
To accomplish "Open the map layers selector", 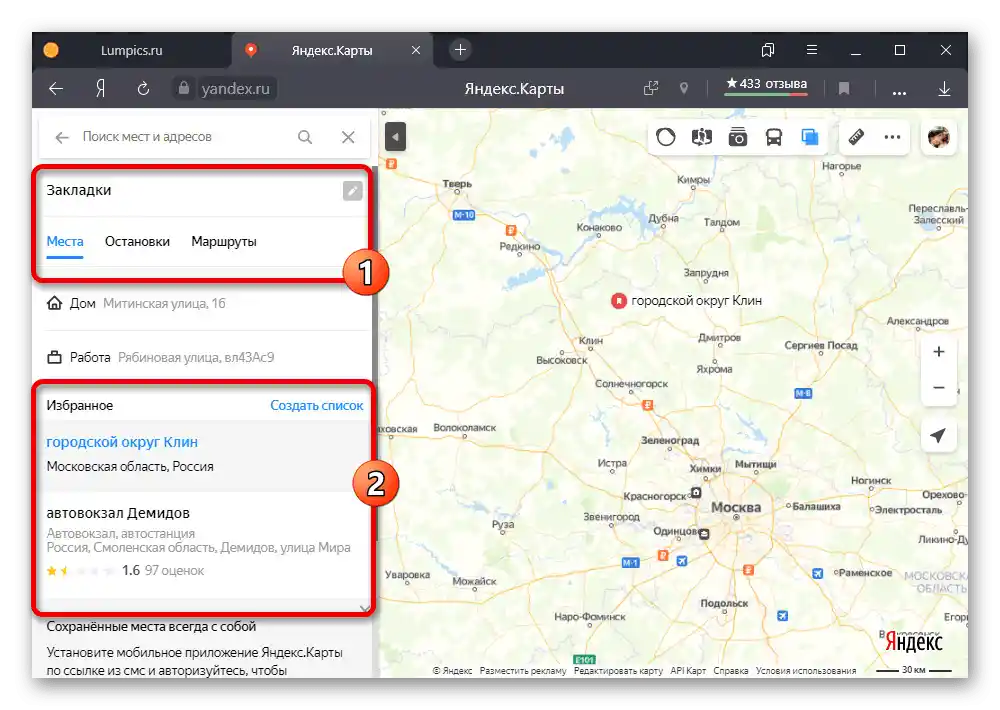I will tap(810, 137).
